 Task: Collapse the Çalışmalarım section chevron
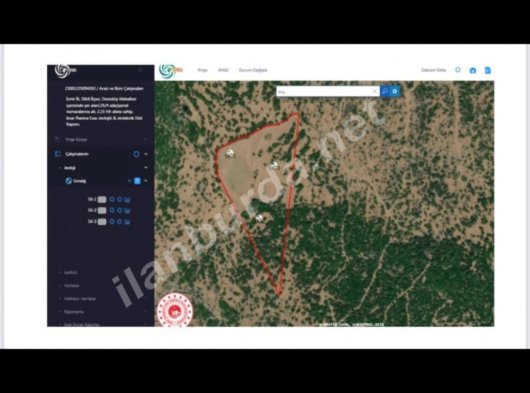point(146,154)
